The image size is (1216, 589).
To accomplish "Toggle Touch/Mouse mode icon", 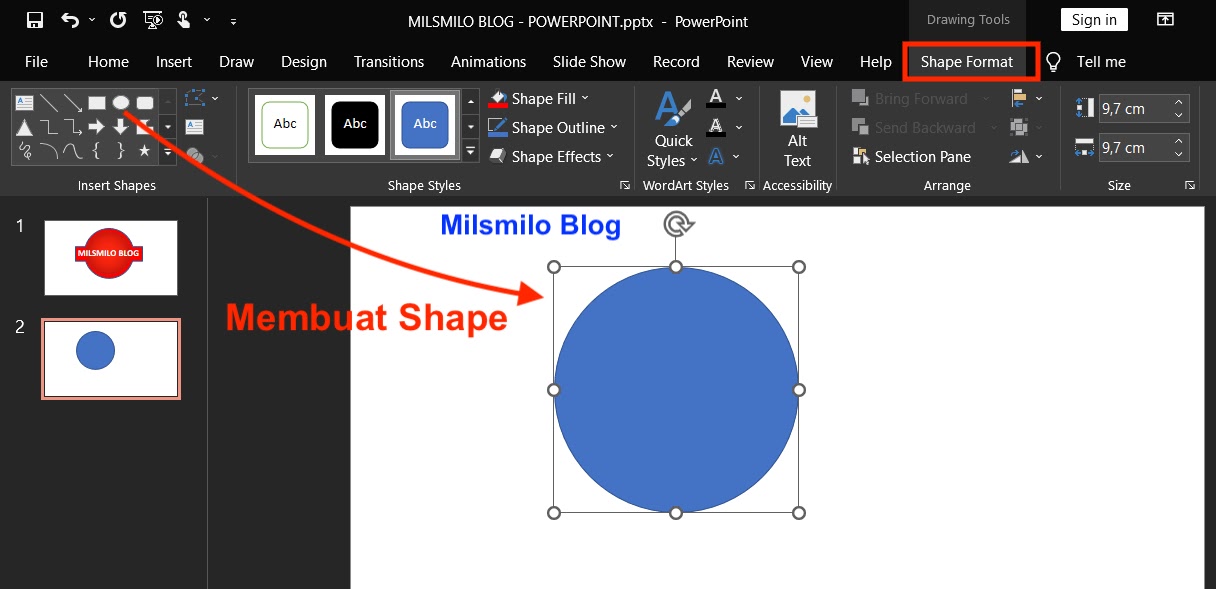I will [184, 20].
